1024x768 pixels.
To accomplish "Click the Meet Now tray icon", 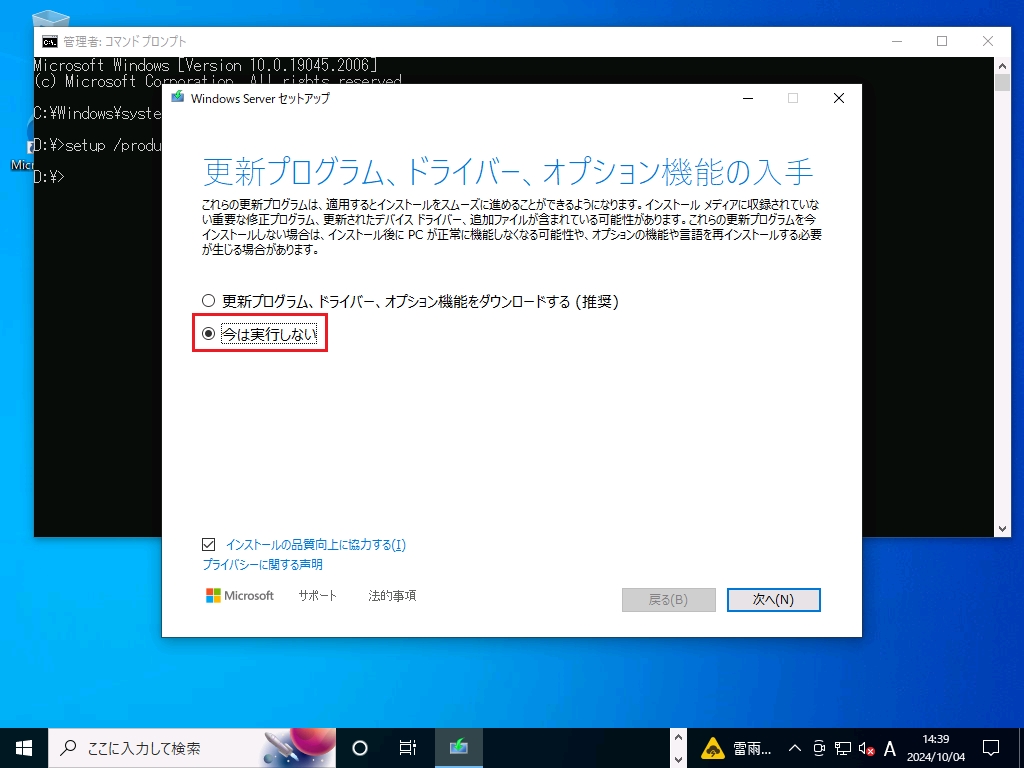I will point(819,748).
